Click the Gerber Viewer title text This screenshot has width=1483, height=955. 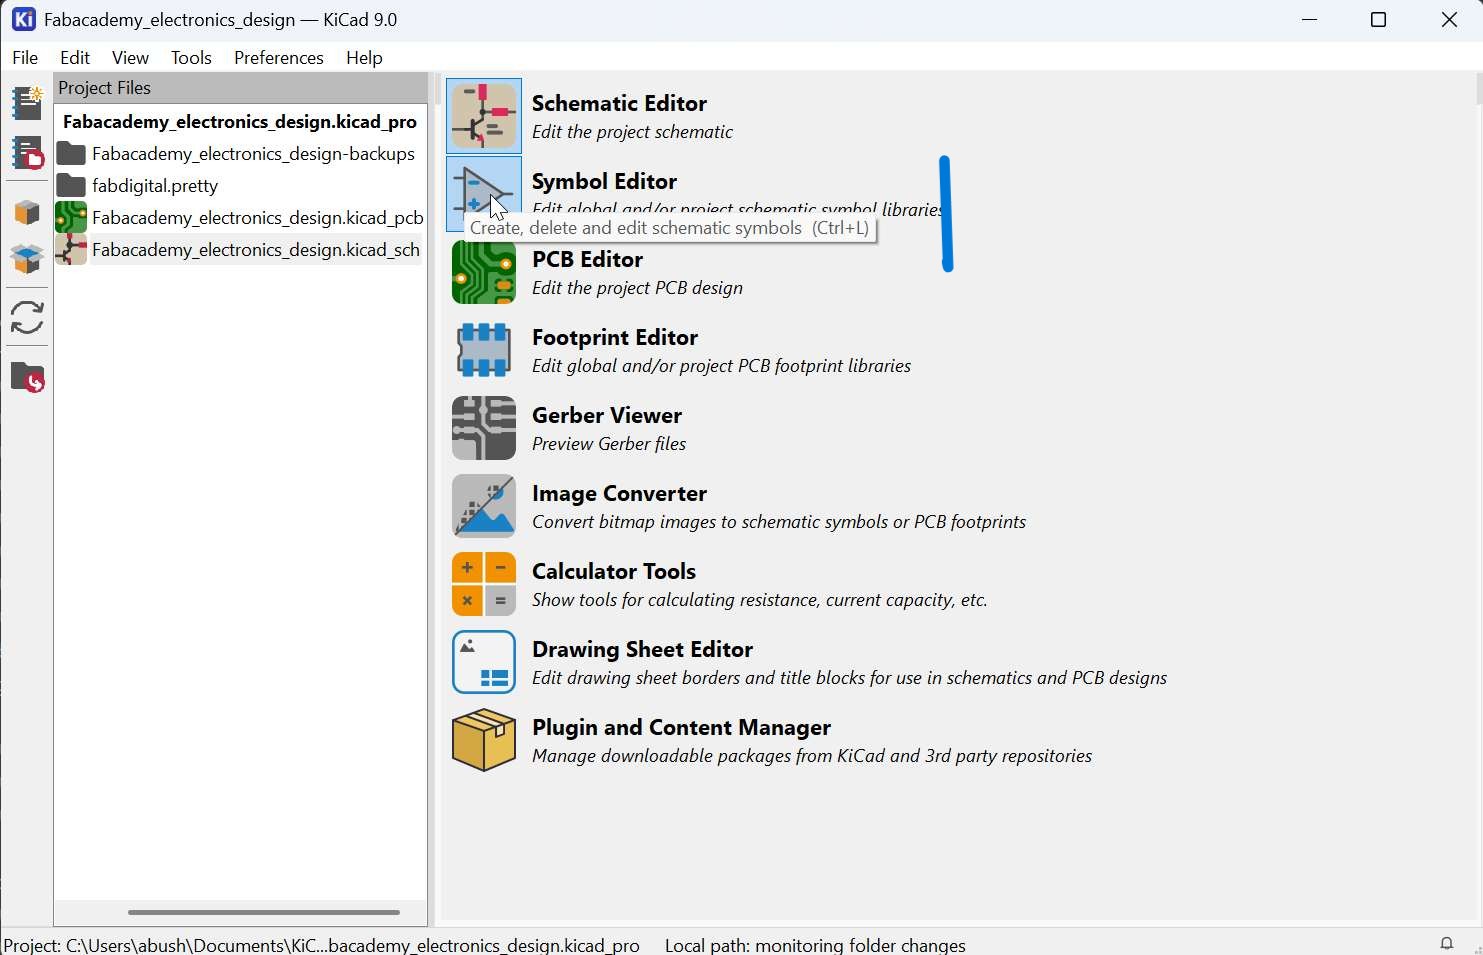coord(607,415)
